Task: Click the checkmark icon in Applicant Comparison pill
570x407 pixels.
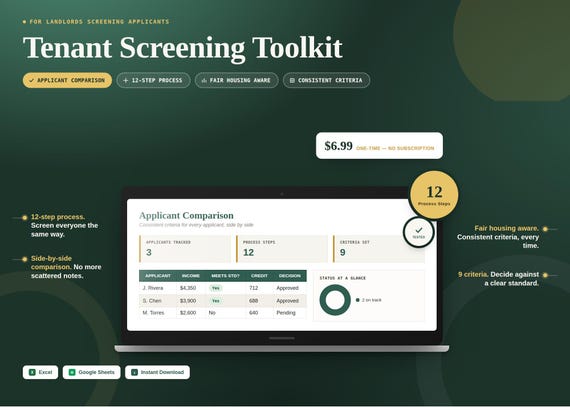Action: point(32,80)
